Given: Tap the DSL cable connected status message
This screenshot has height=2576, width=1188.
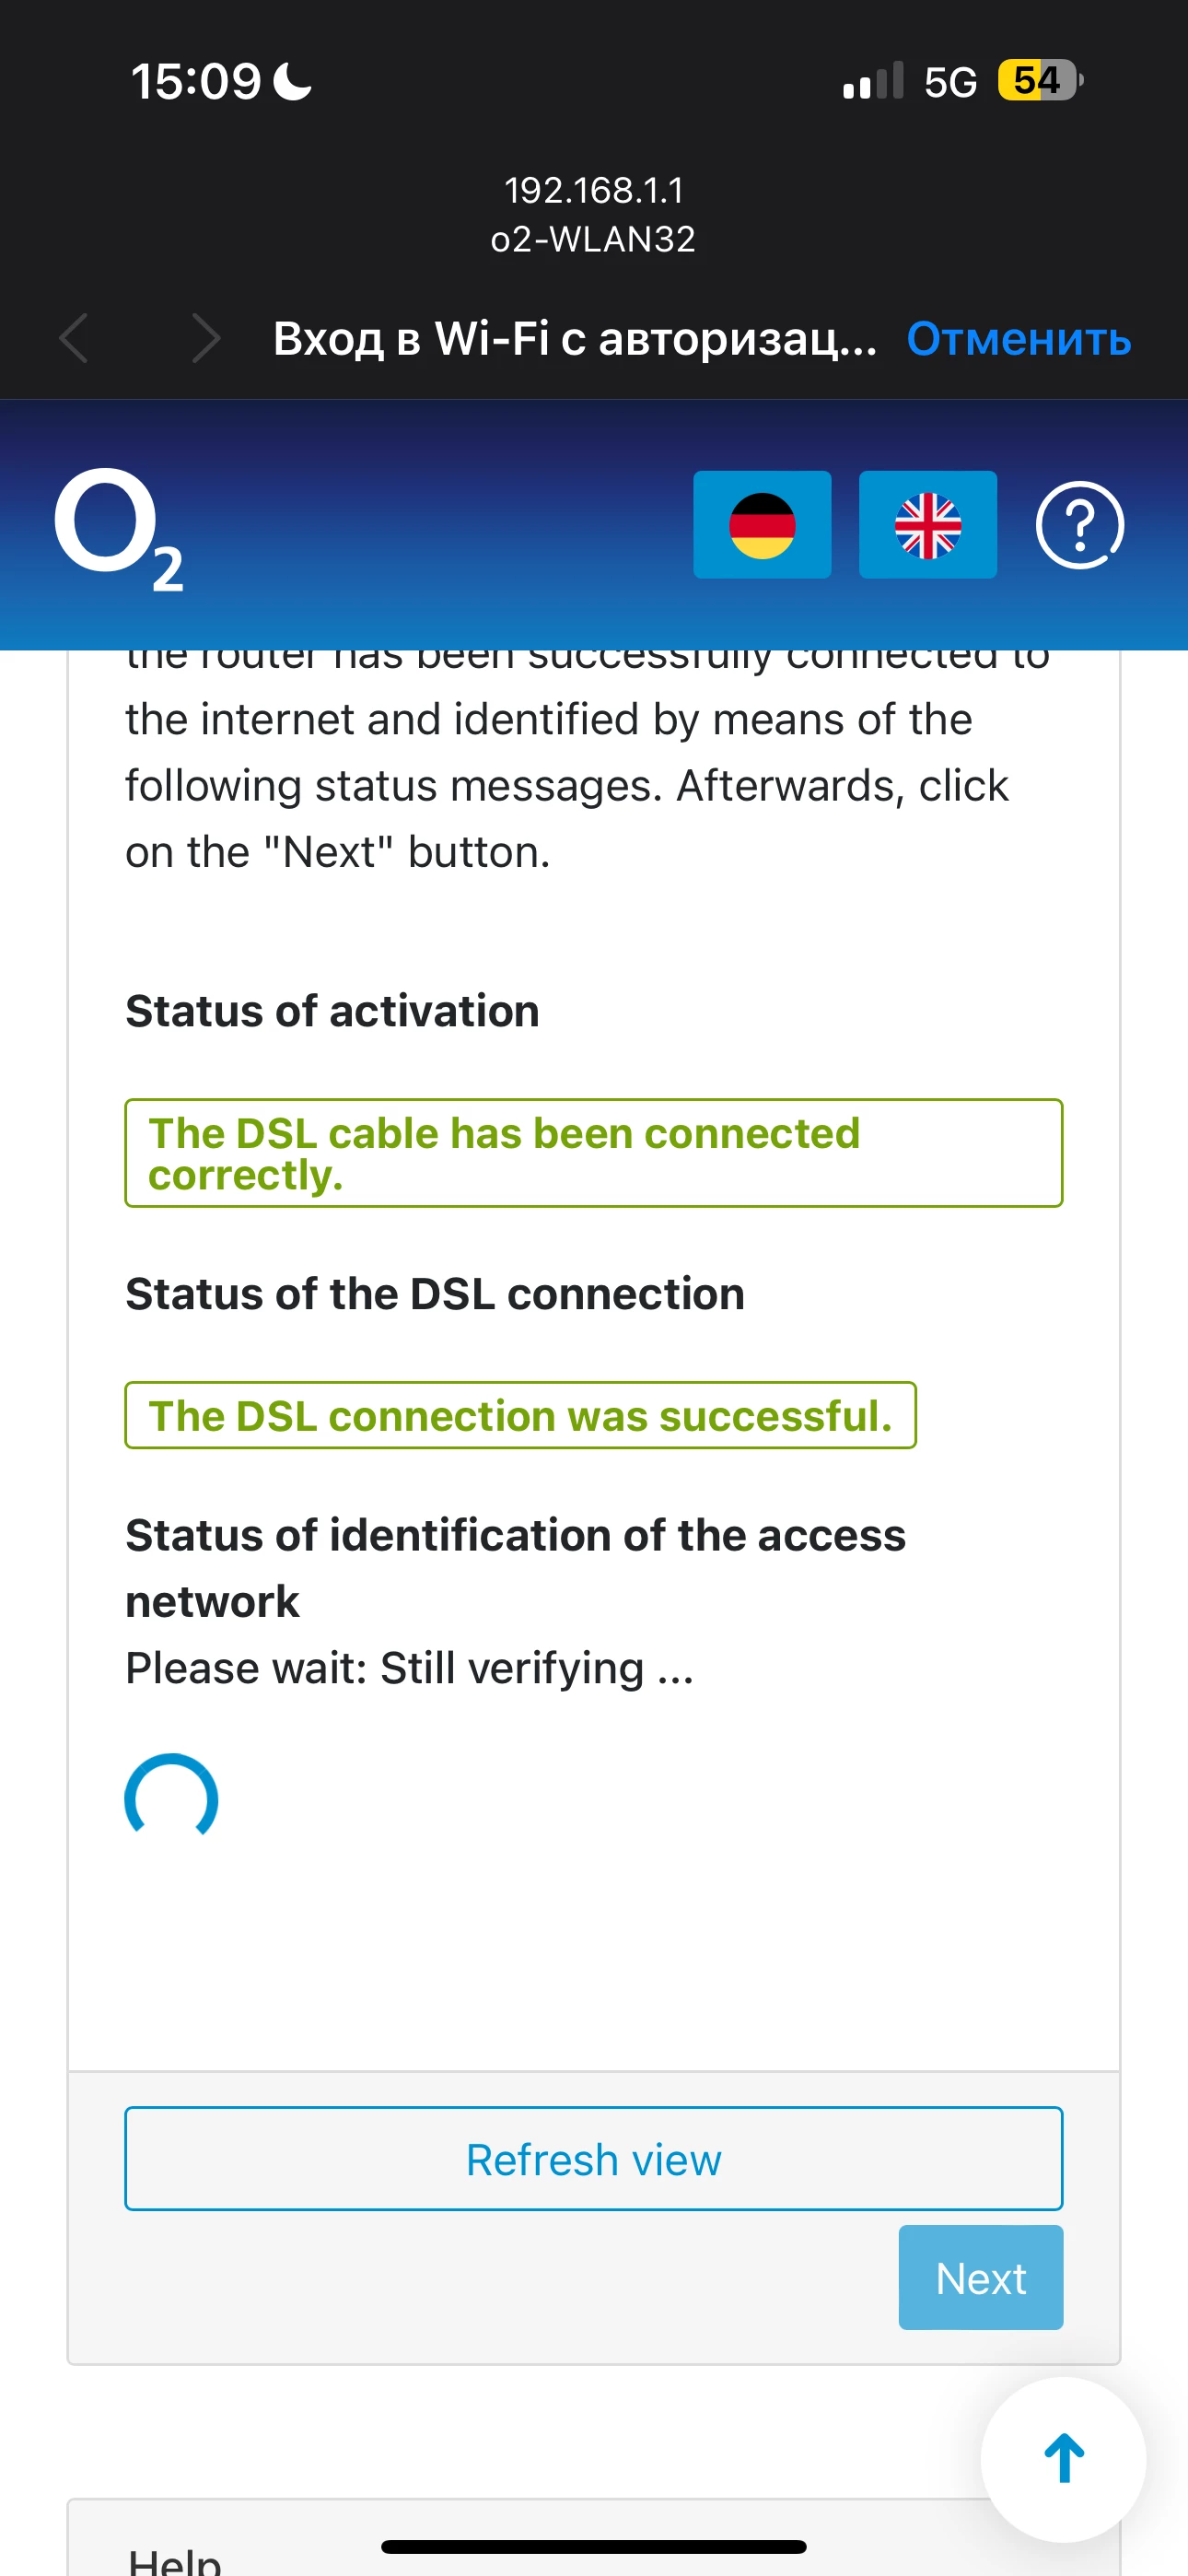Looking at the screenshot, I should point(593,1153).
